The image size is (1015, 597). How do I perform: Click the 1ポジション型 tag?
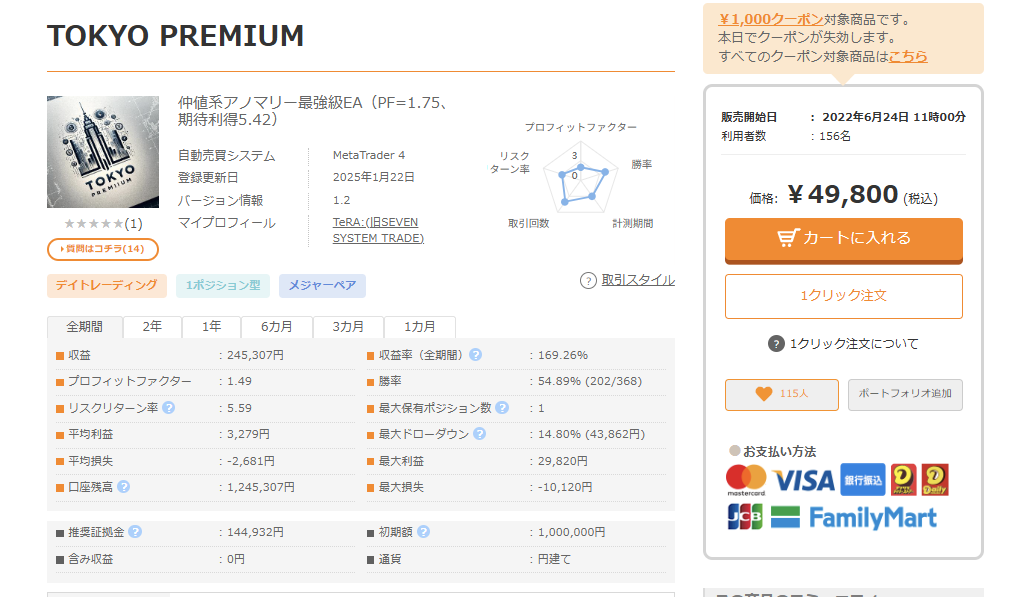coord(223,286)
